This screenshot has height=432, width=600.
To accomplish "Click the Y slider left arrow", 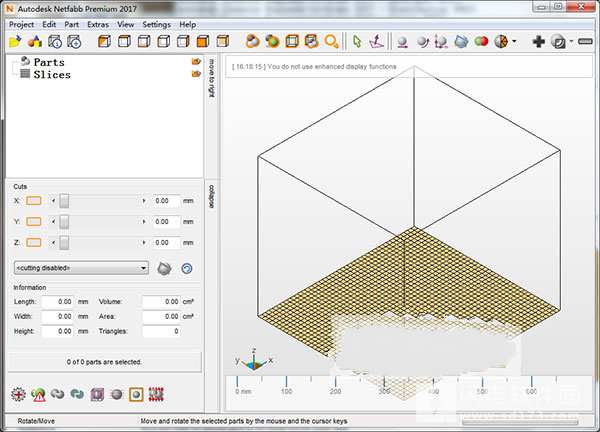I will click(x=54, y=222).
